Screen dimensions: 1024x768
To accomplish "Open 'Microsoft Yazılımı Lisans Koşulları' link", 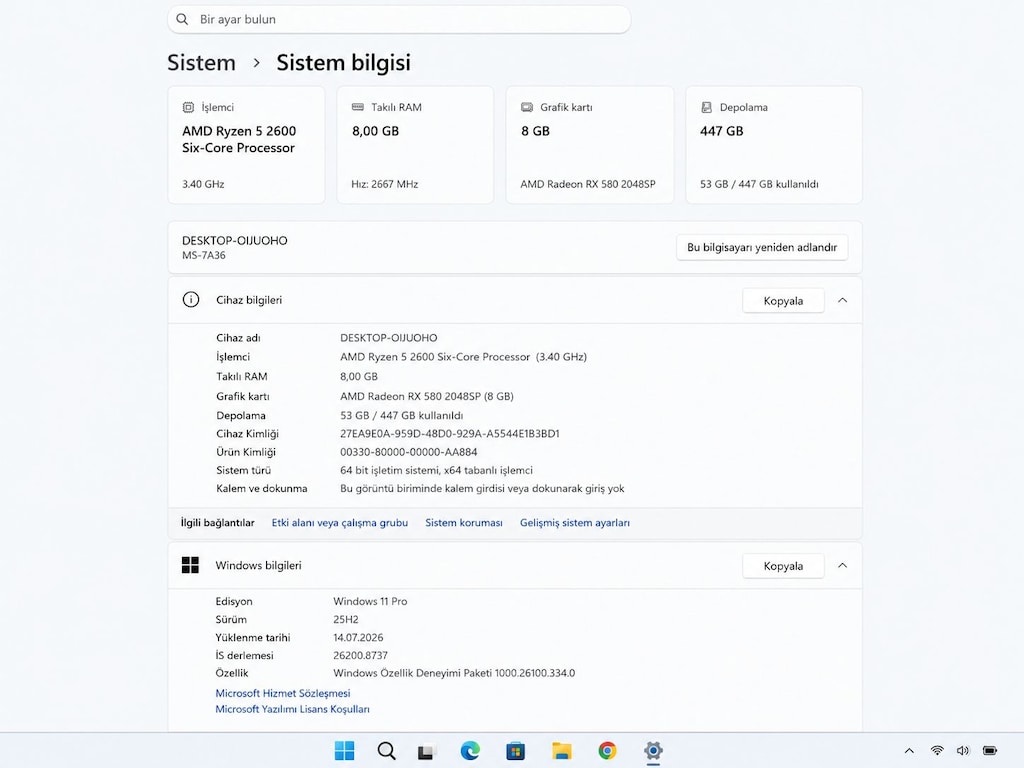I will point(293,709).
